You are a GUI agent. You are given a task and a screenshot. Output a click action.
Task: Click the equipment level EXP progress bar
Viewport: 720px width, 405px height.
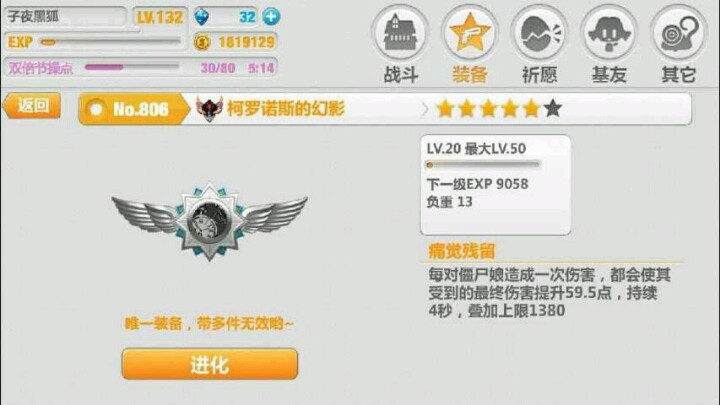[483, 164]
